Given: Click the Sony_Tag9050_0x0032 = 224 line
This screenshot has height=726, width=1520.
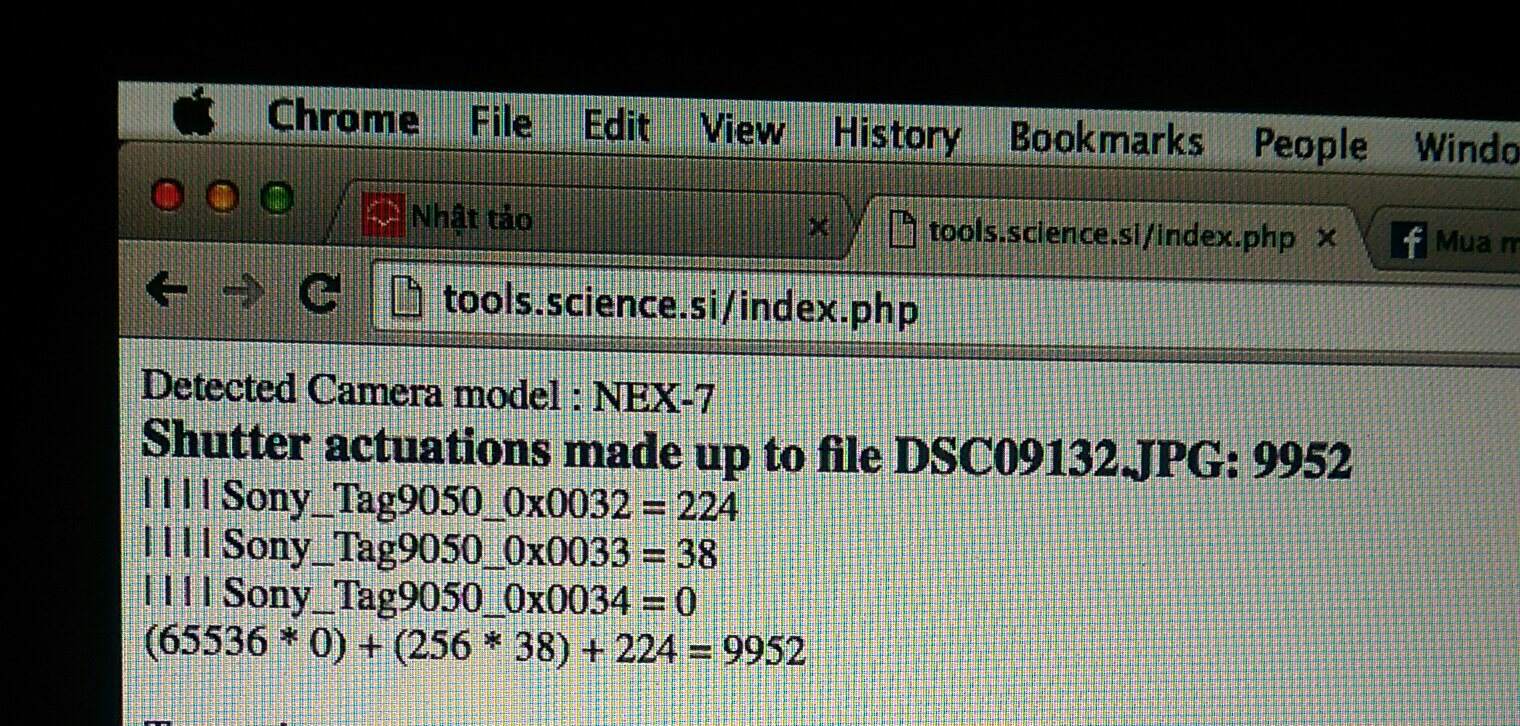Looking at the screenshot, I should [441, 502].
